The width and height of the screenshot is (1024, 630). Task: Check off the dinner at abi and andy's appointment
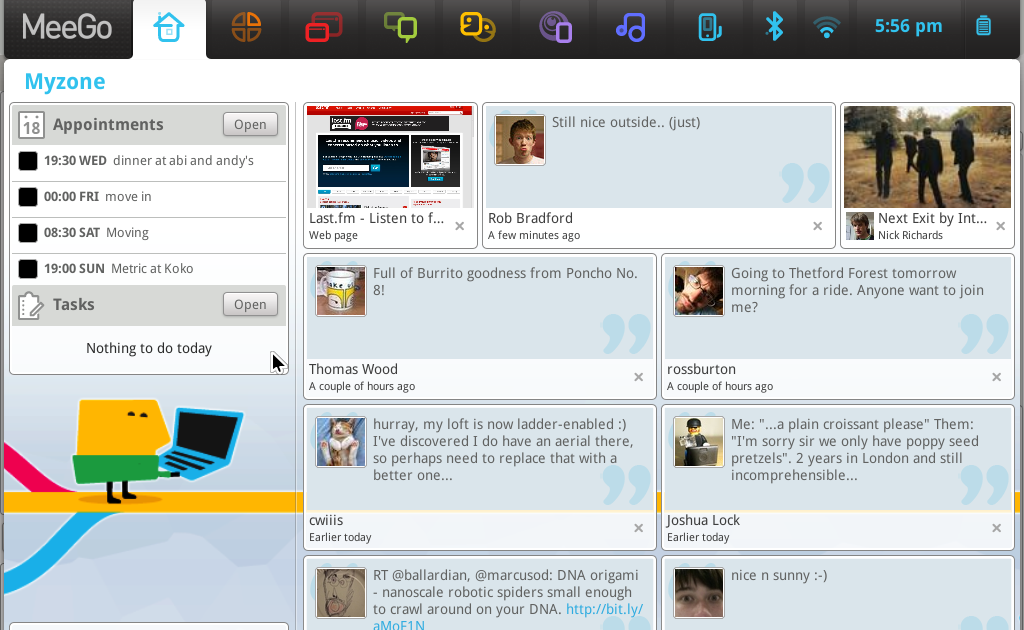27,160
